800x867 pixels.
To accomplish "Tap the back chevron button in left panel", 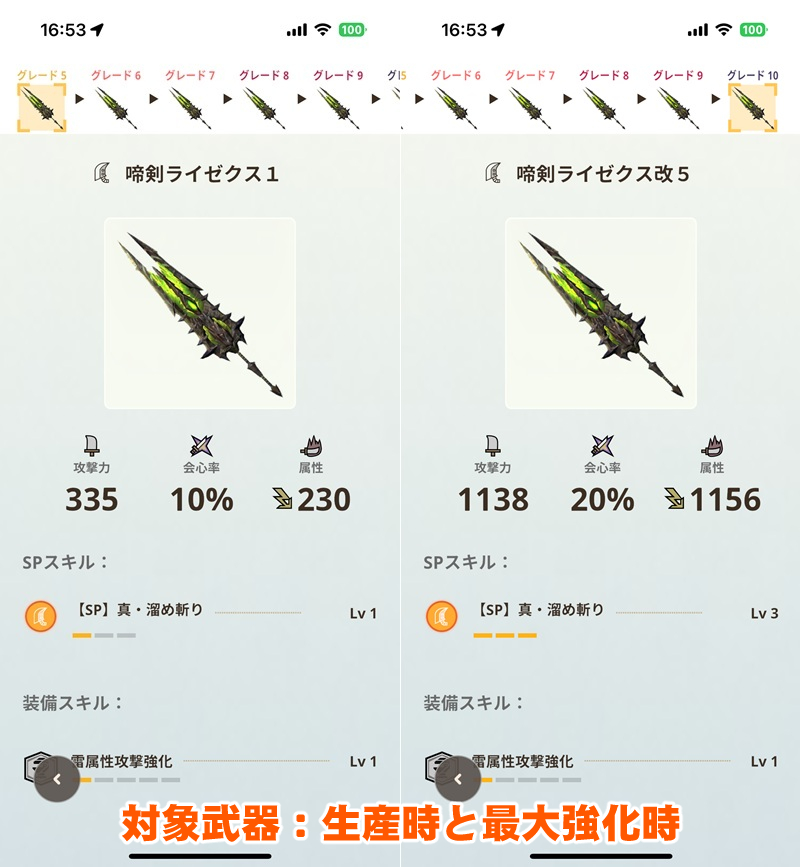I will (x=57, y=779).
